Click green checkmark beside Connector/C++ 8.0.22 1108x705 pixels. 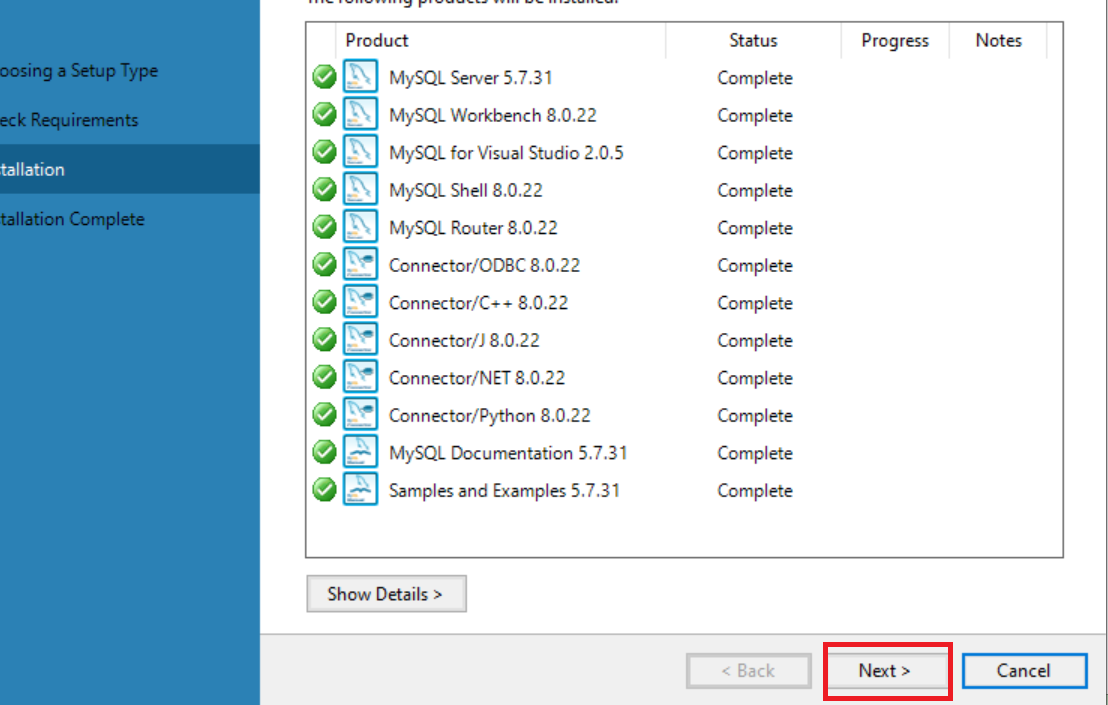(x=324, y=301)
